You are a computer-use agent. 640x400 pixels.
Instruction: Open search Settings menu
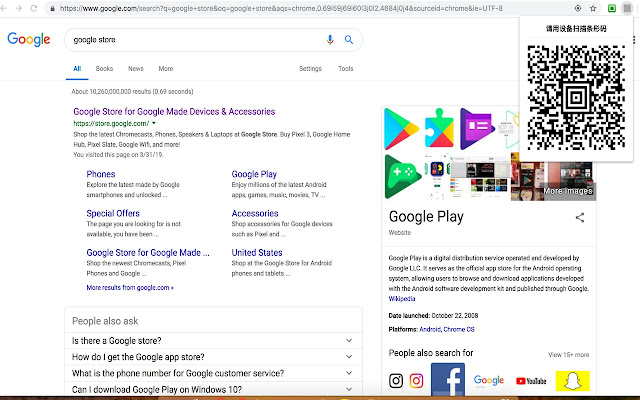tap(310, 69)
